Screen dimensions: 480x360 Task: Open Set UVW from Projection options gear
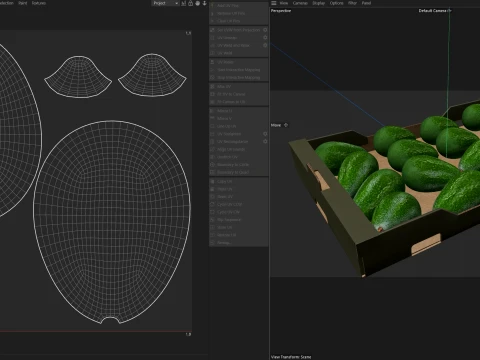pyautogui.click(x=265, y=30)
